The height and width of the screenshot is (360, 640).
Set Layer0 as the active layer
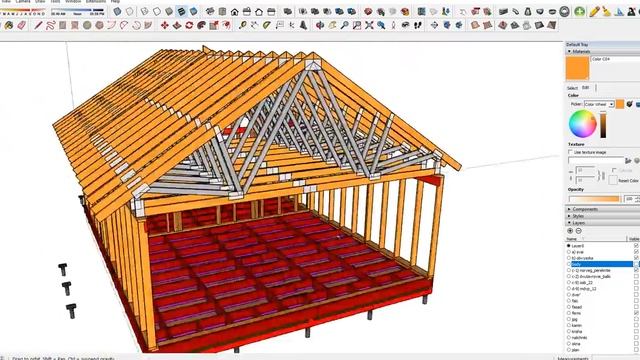click(x=569, y=246)
